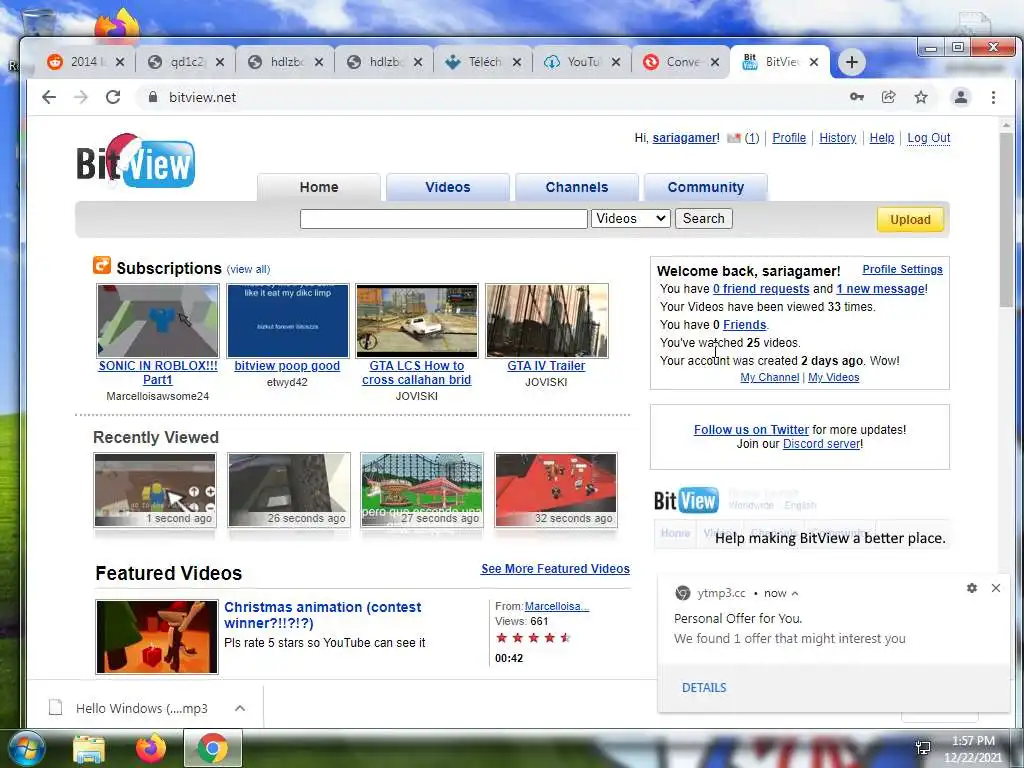1024x768 pixels.
Task: Click the network icon in system tray
Action: pyautogui.click(x=923, y=748)
